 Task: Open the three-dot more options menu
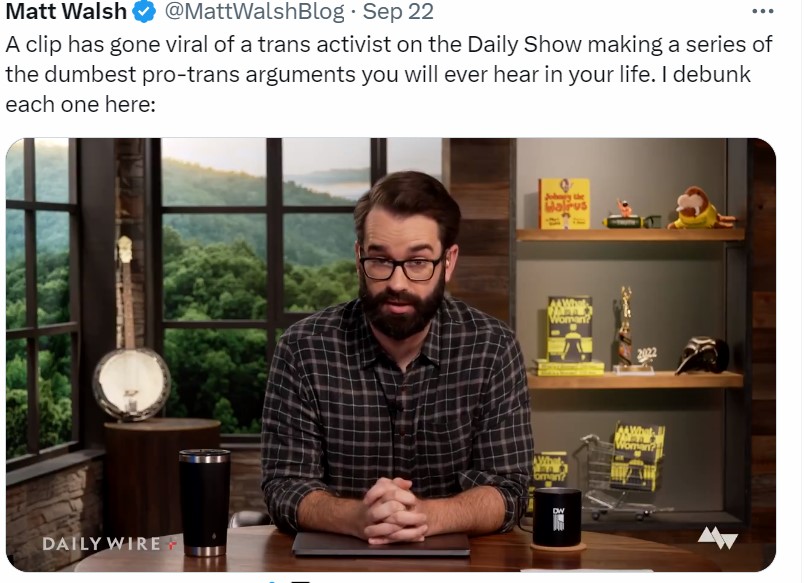pos(763,11)
